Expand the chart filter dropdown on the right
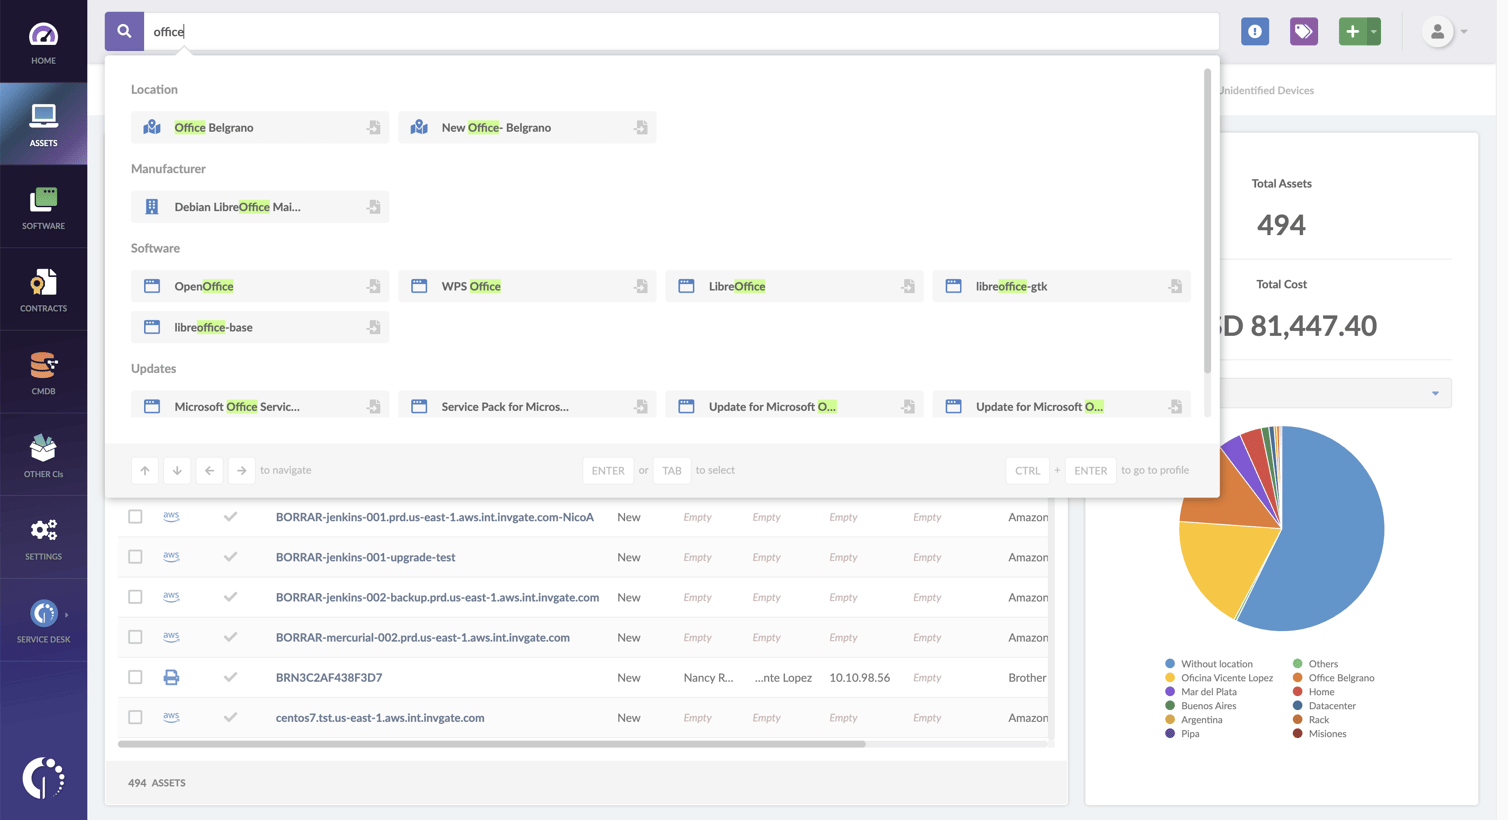 [1437, 393]
